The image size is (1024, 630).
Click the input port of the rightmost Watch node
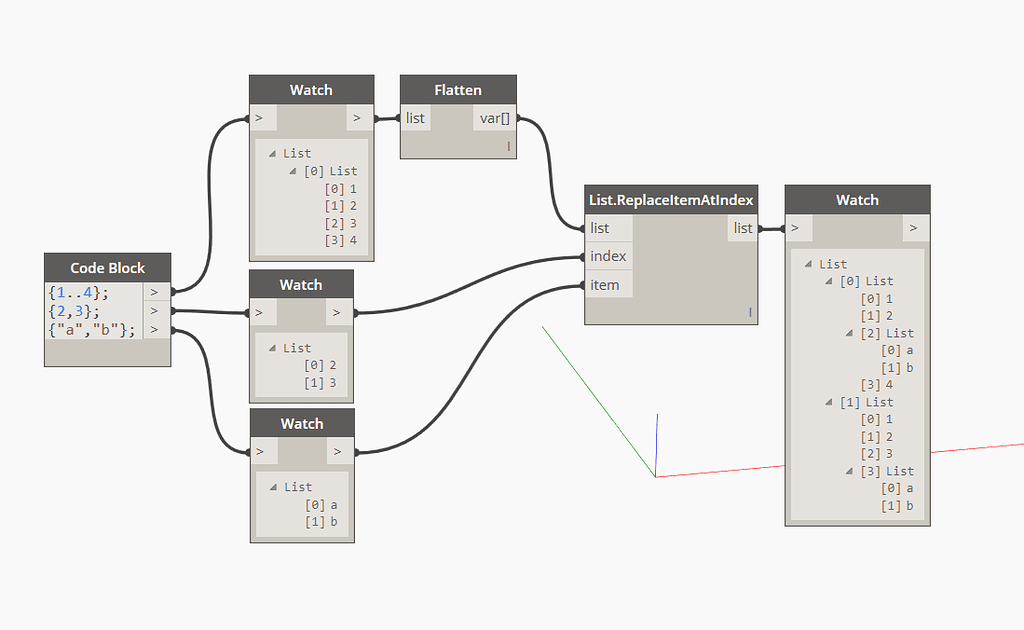pos(795,227)
